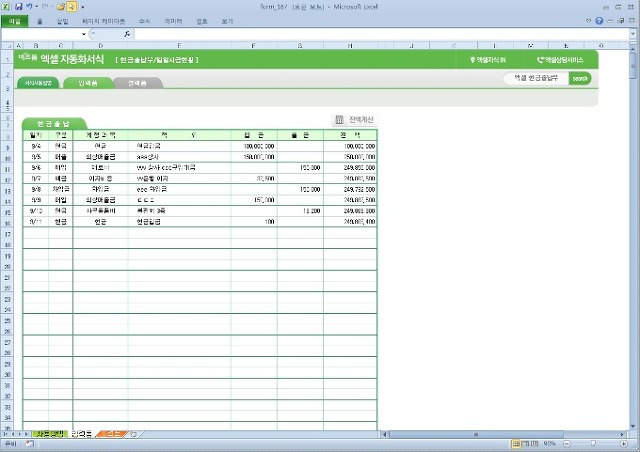Click the 90% zoom level text
Screen dimensions: 640x452
549,444
